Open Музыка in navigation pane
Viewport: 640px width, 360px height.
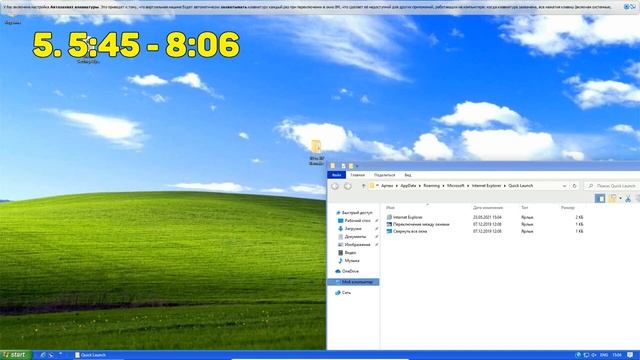click(349, 260)
